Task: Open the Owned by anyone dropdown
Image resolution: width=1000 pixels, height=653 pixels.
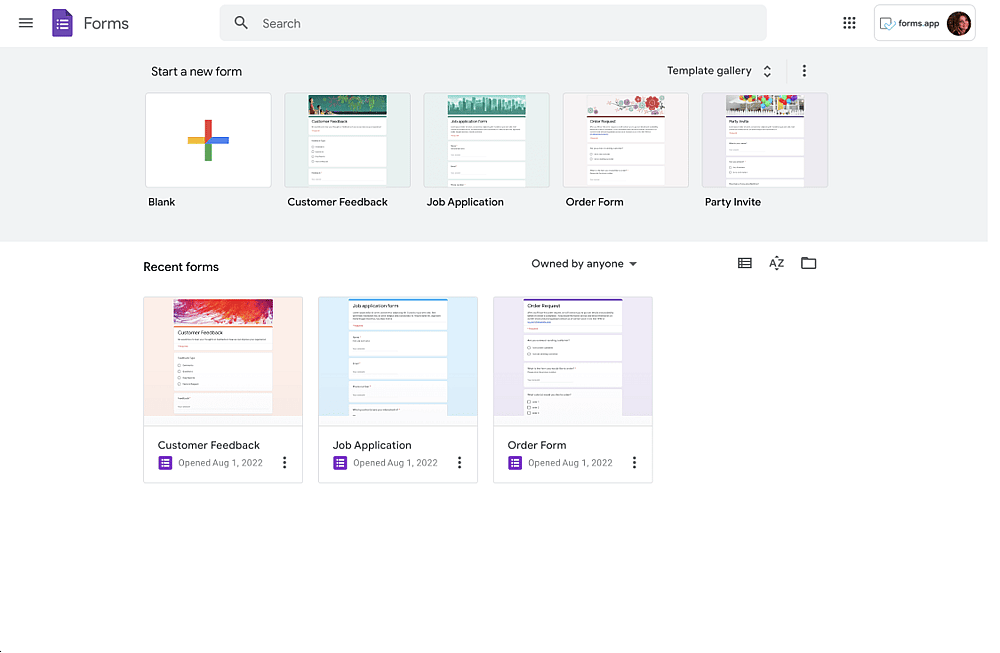Action: (584, 264)
